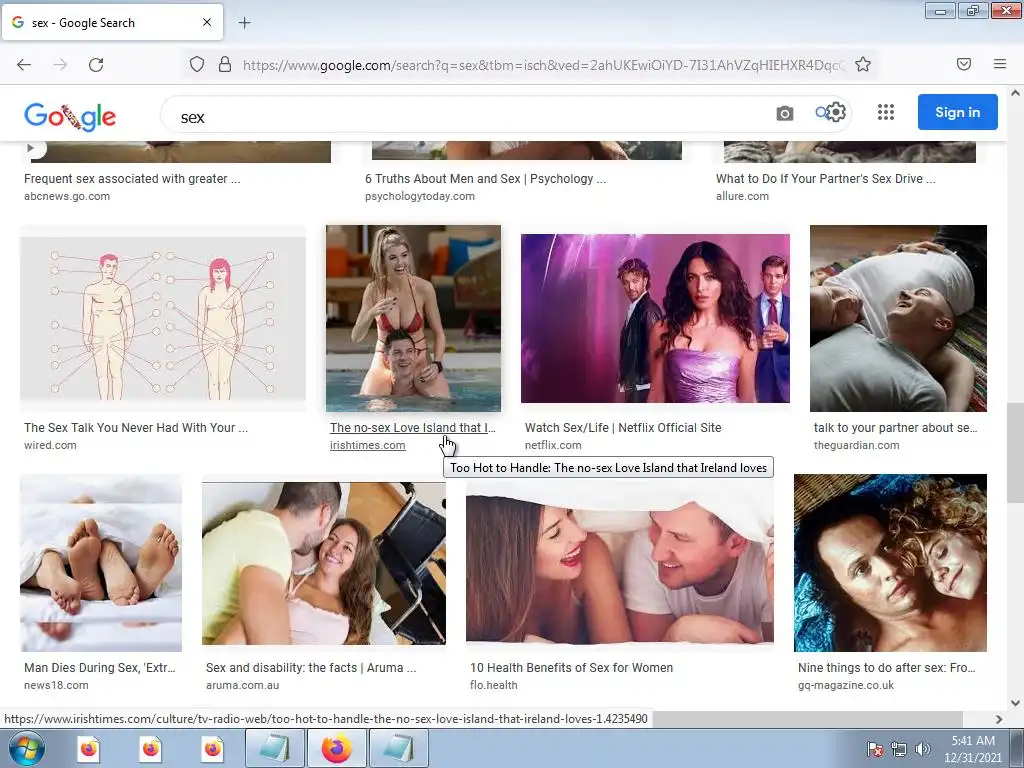Select the body diagram wired.com thumbnail
1024x768 pixels.
coord(163,318)
